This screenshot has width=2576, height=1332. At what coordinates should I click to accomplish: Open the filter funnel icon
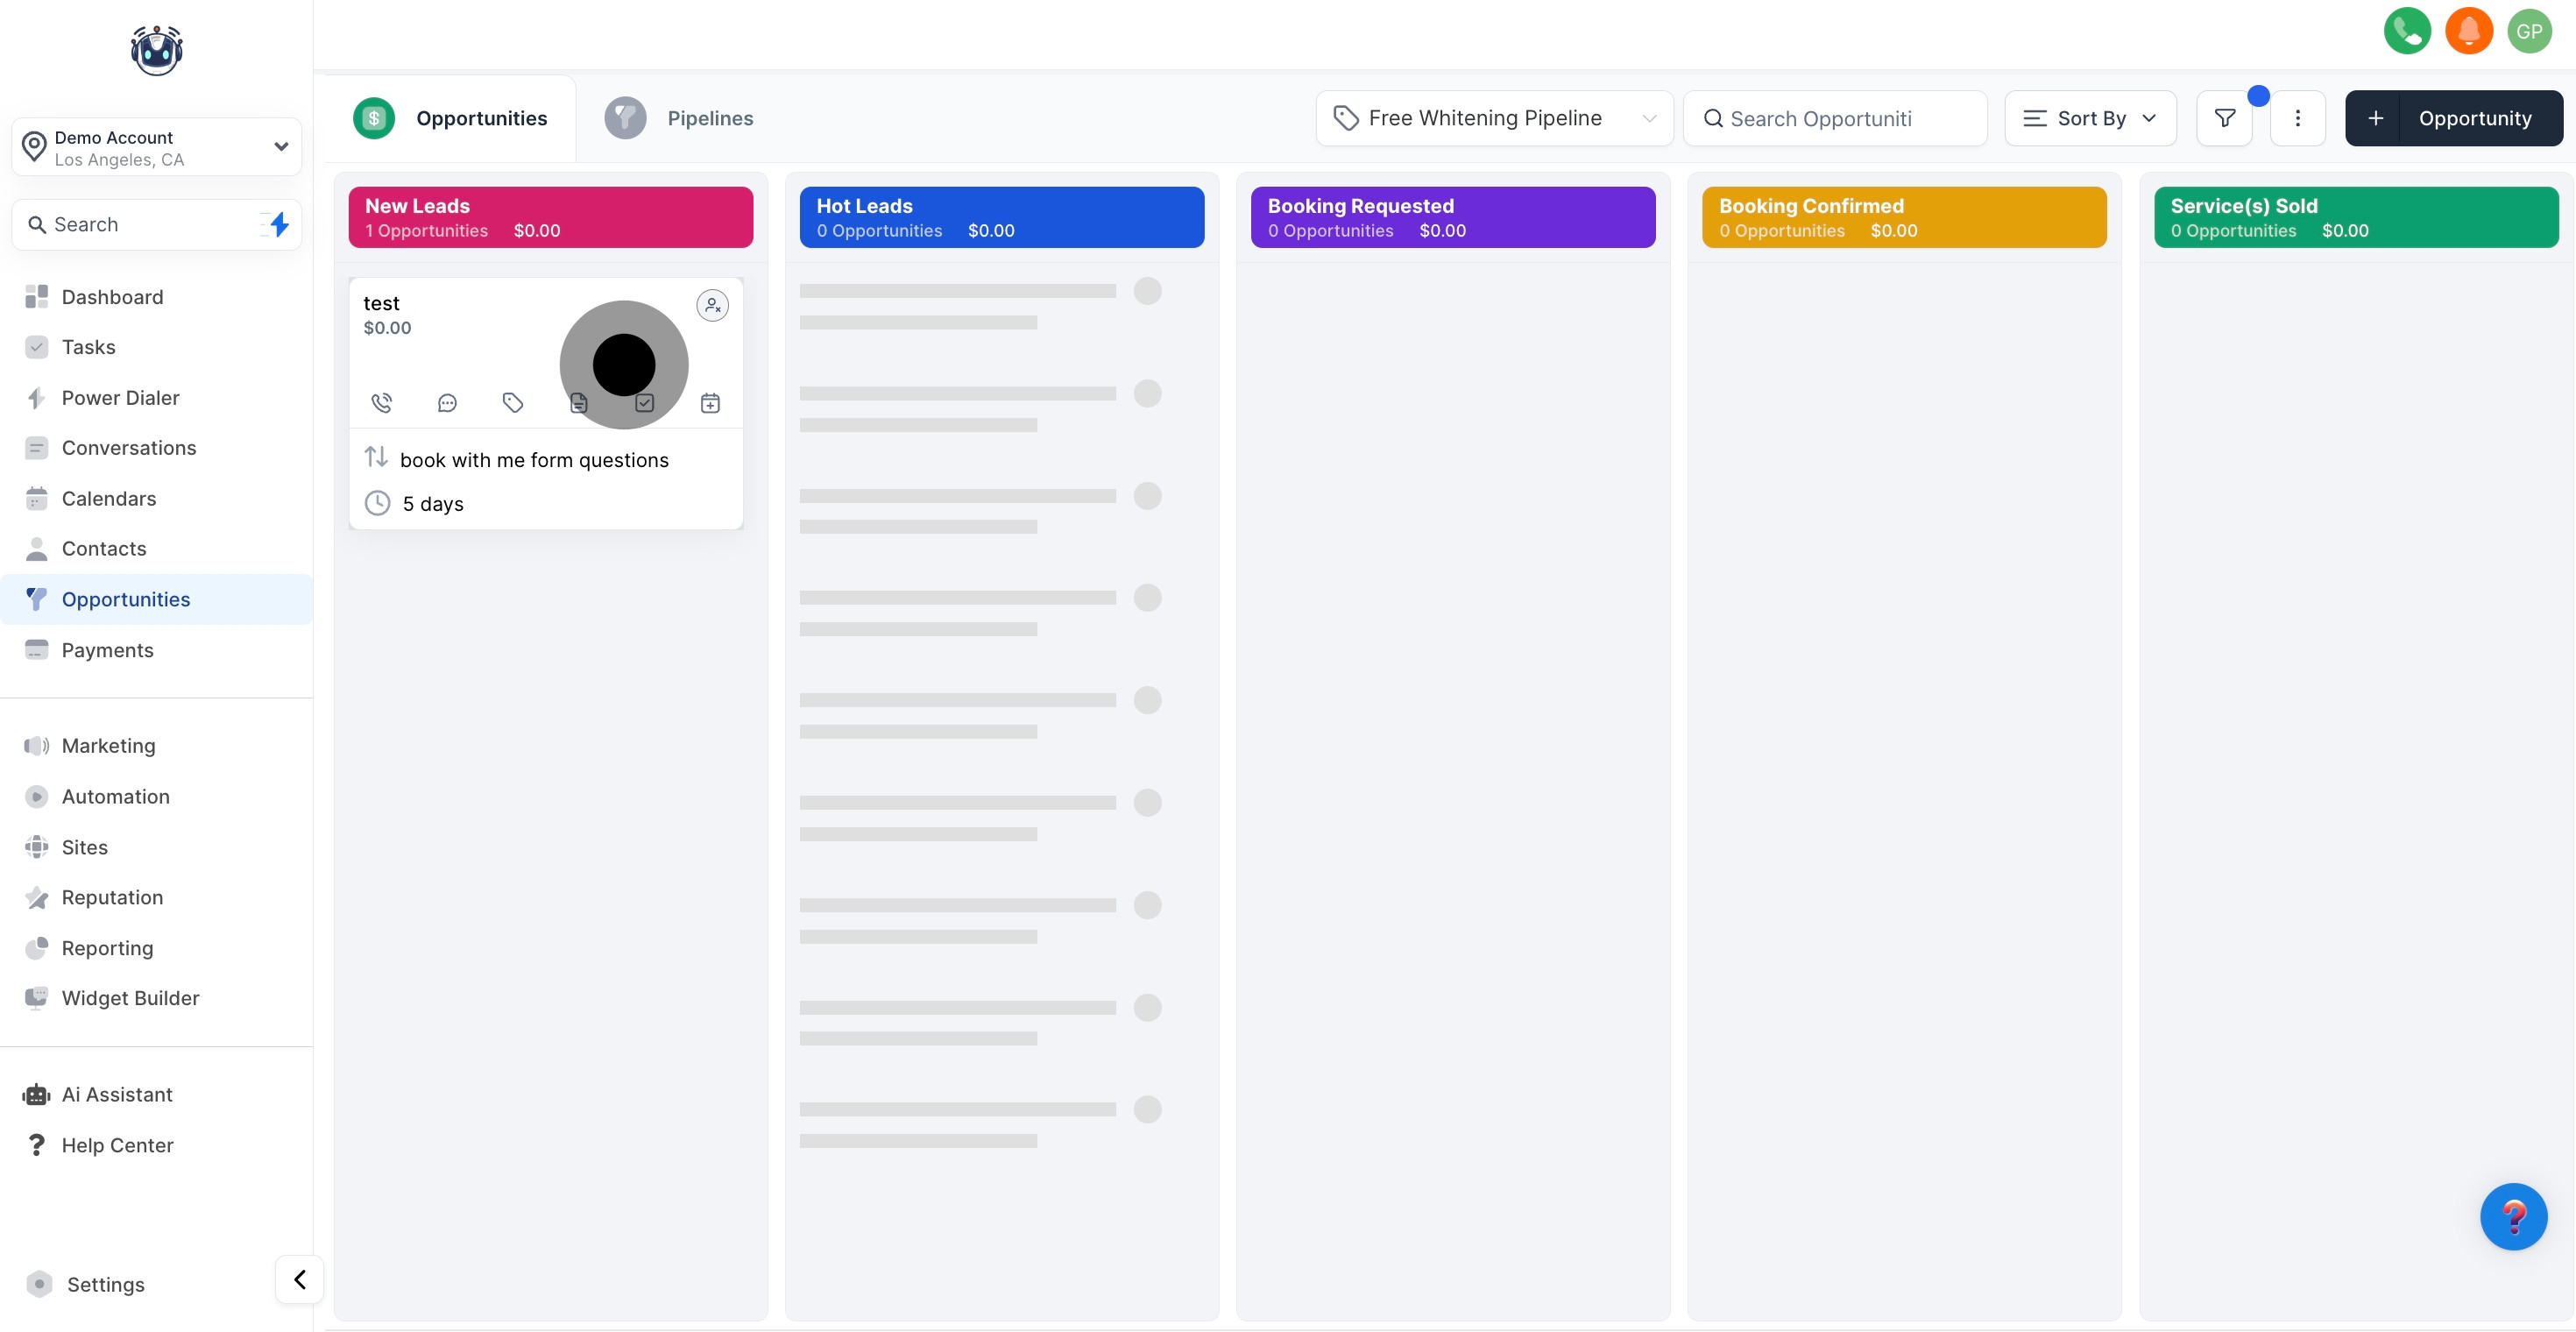pyautogui.click(x=2224, y=118)
